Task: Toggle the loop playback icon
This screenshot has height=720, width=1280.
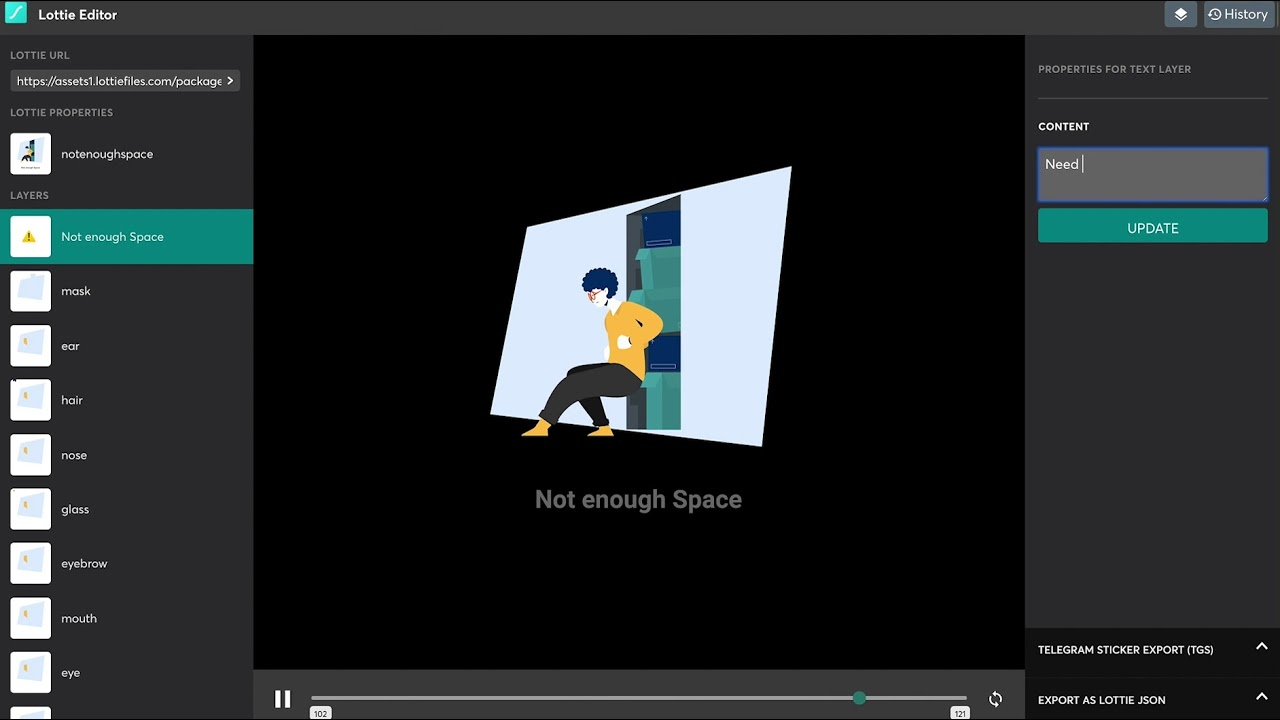Action: 995,699
